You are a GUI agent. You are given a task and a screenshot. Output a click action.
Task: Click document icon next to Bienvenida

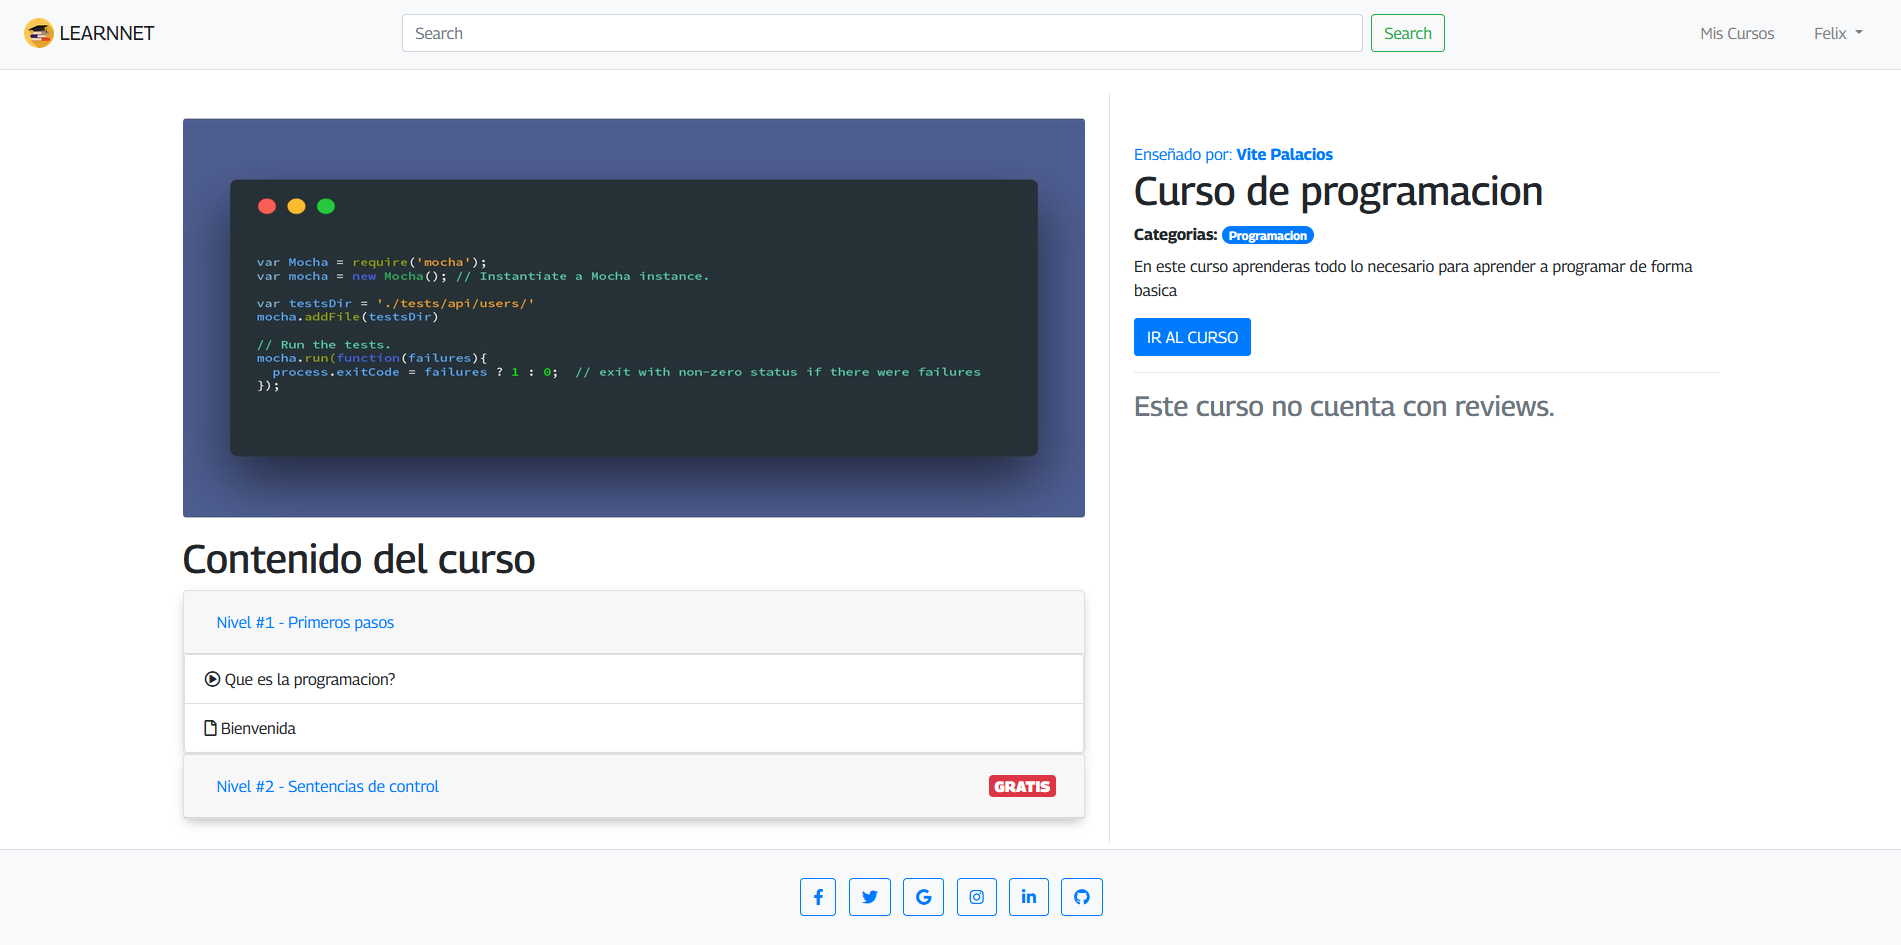click(x=210, y=728)
